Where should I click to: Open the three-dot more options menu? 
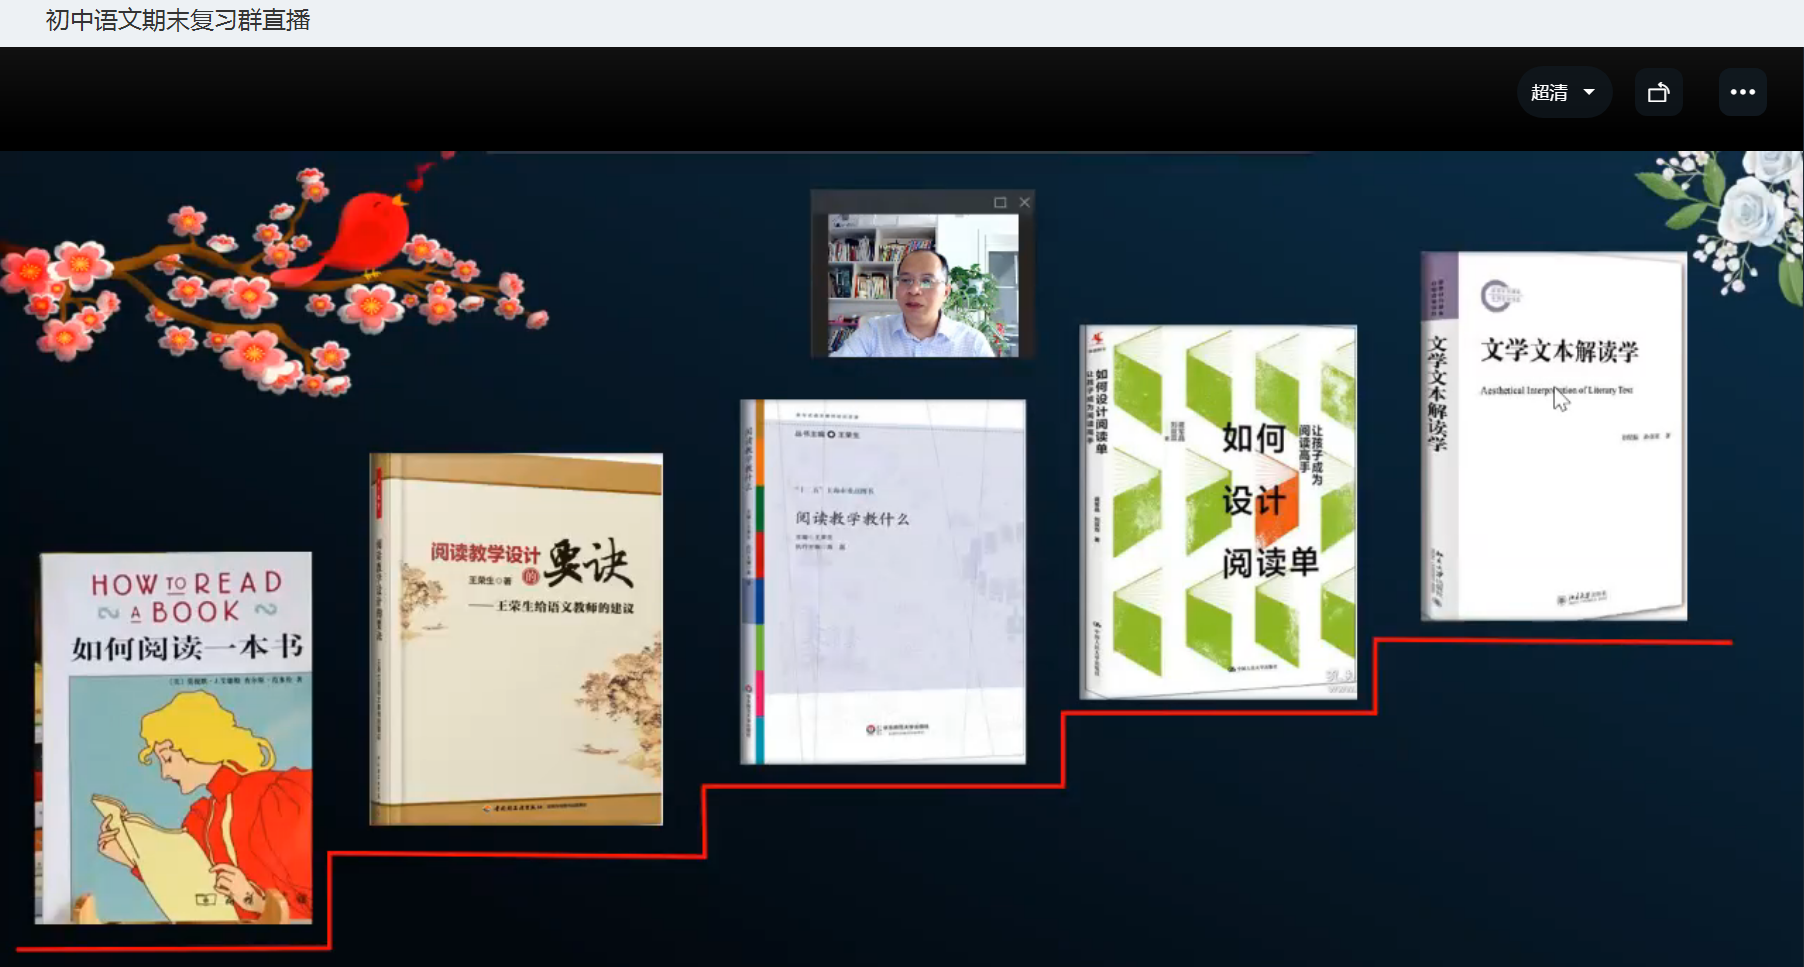[x=1743, y=93]
